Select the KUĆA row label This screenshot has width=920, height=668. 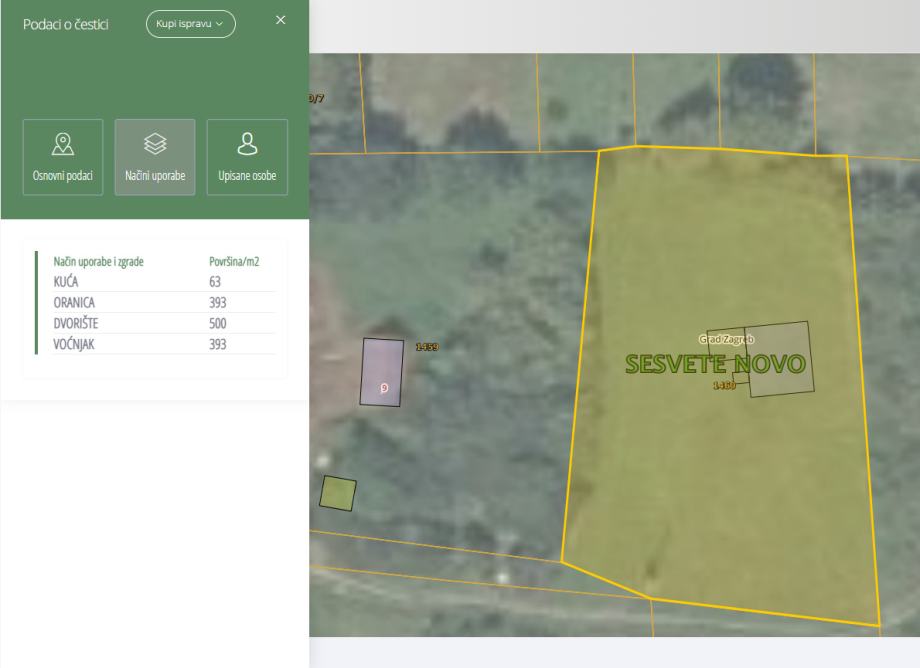click(66, 282)
